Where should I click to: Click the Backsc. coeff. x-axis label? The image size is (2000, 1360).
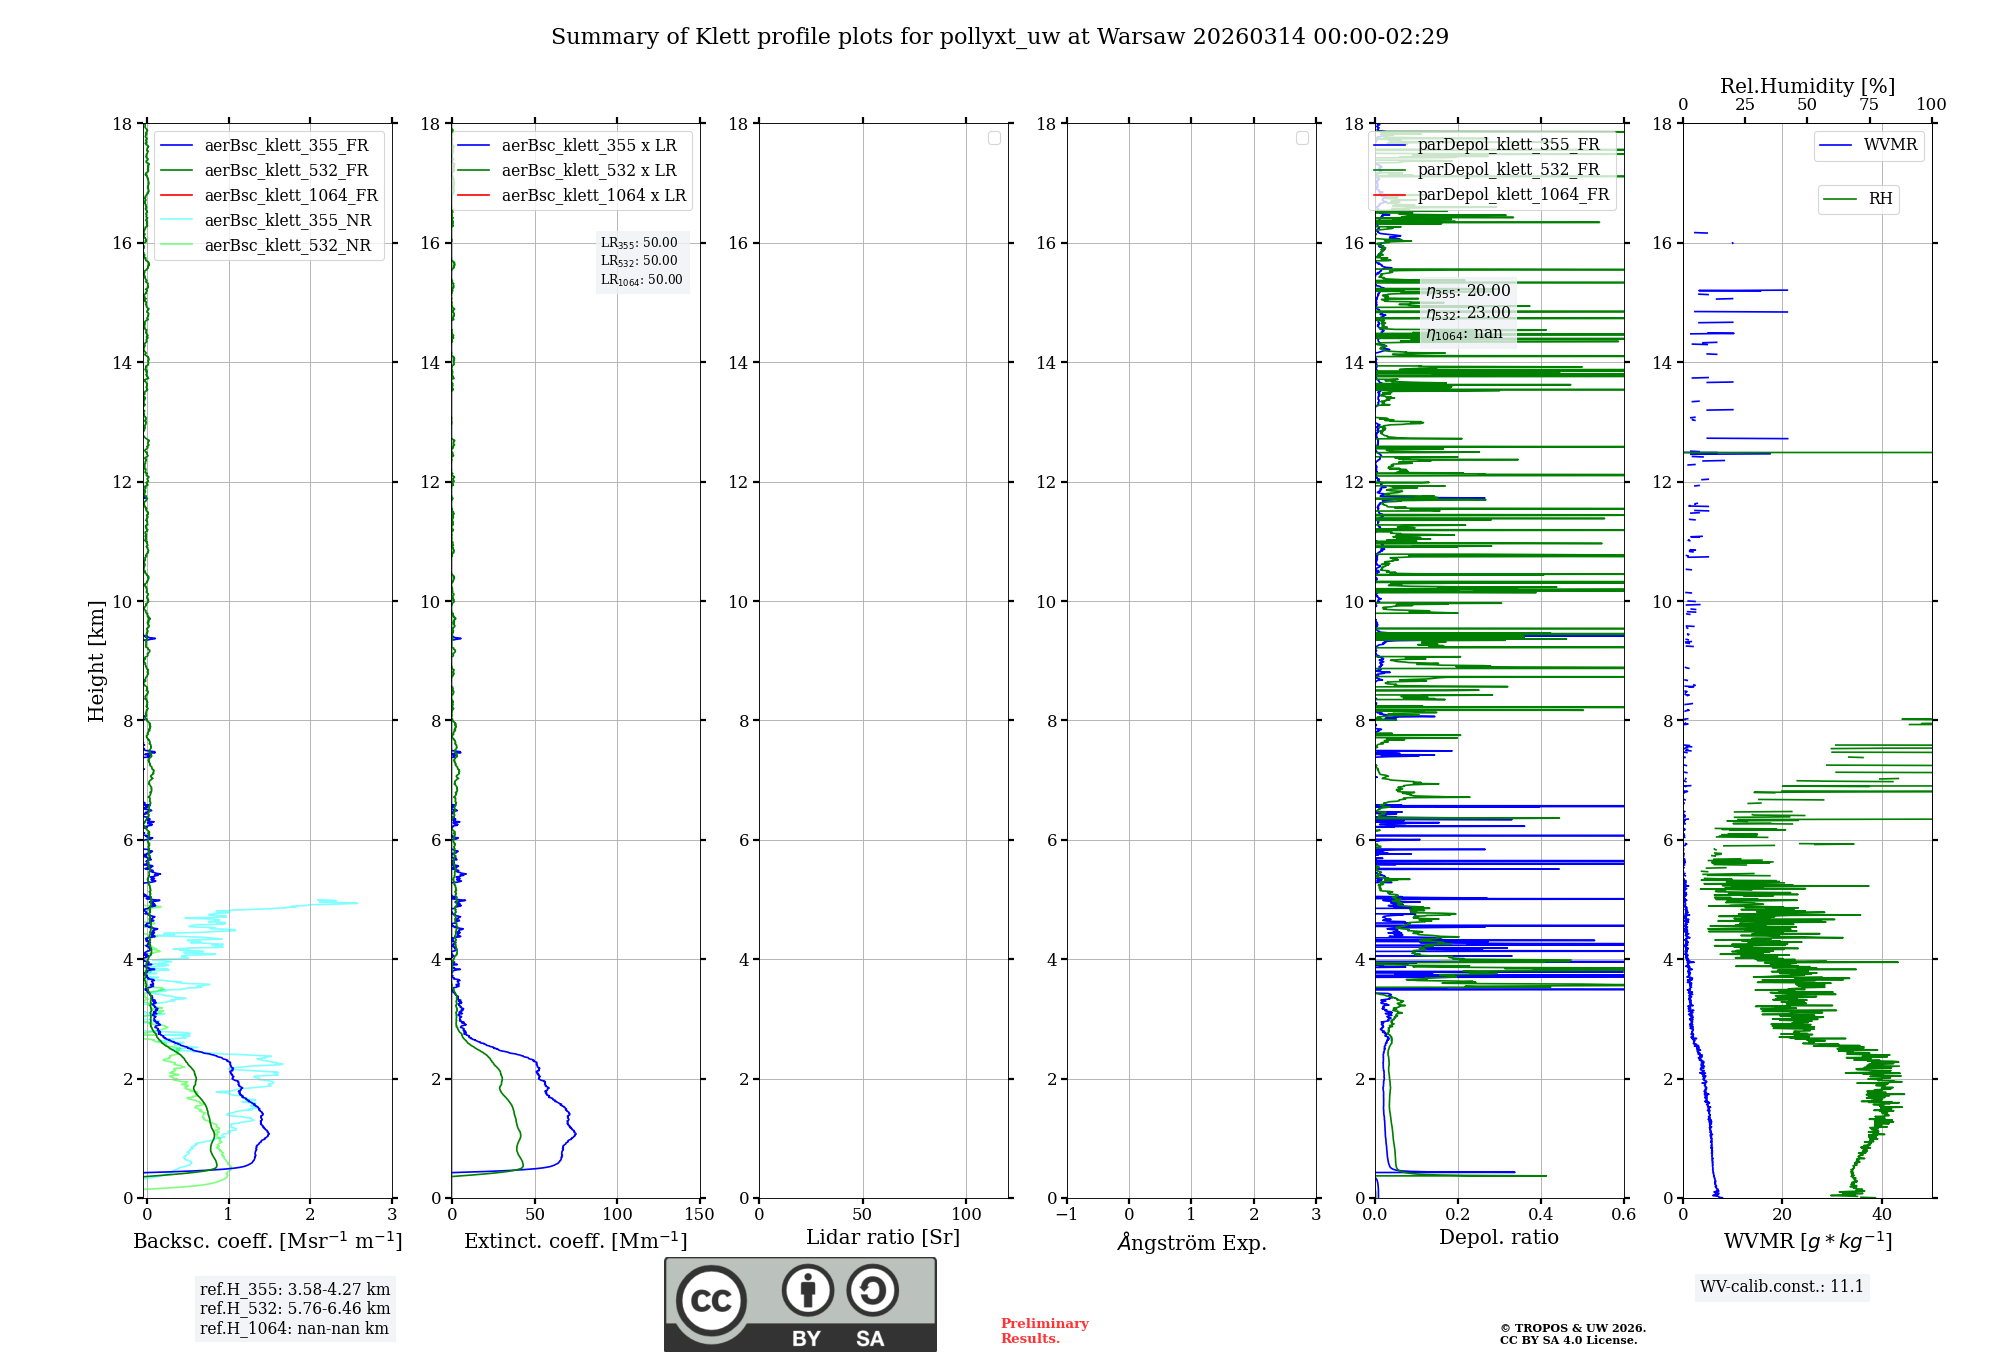pyautogui.click(x=267, y=1241)
